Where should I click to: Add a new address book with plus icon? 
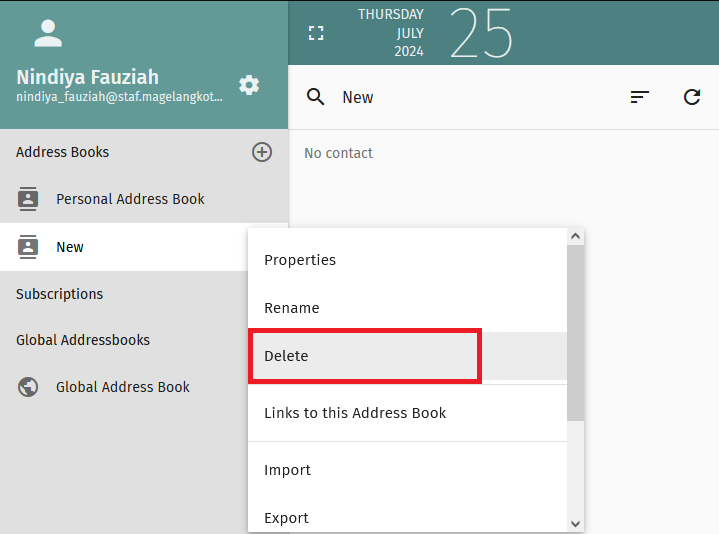pos(262,152)
